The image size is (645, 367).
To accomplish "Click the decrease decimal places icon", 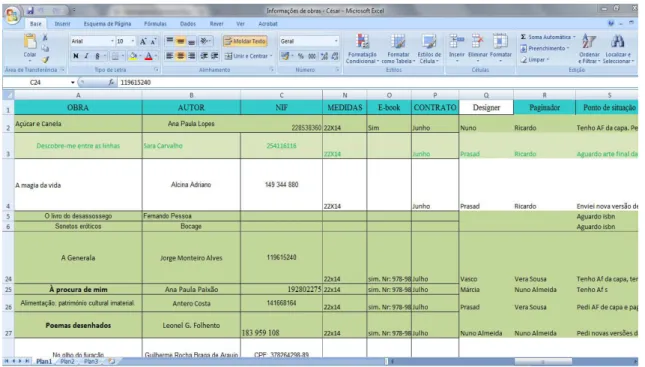I will [335, 56].
